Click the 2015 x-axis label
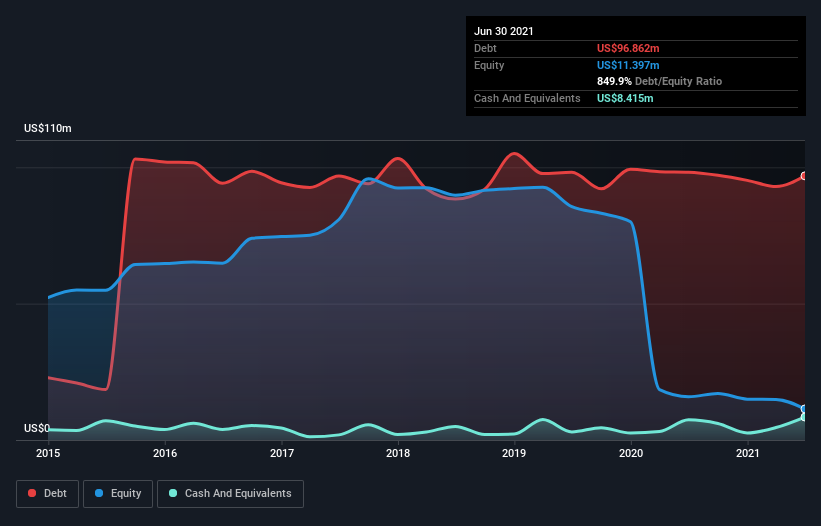The image size is (821, 526). pos(48,453)
